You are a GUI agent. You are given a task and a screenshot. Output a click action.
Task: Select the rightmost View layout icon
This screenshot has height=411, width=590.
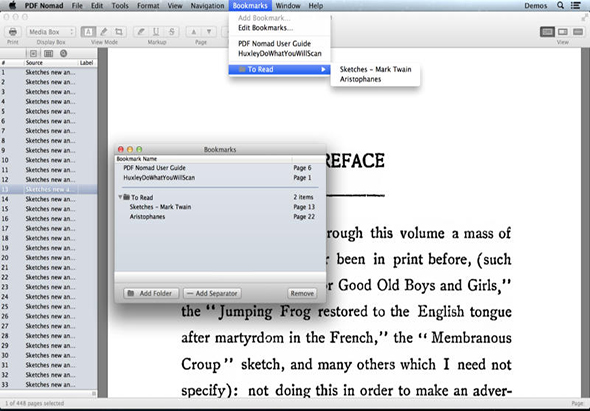coord(578,32)
